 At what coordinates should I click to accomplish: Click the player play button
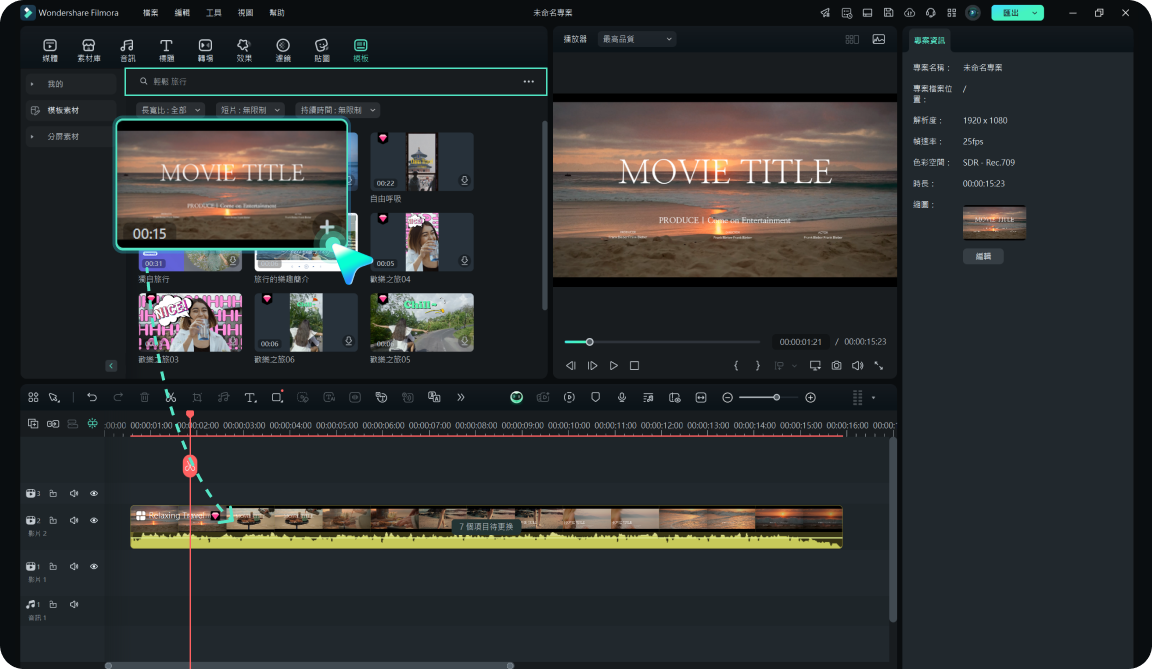tap(613, 366)
